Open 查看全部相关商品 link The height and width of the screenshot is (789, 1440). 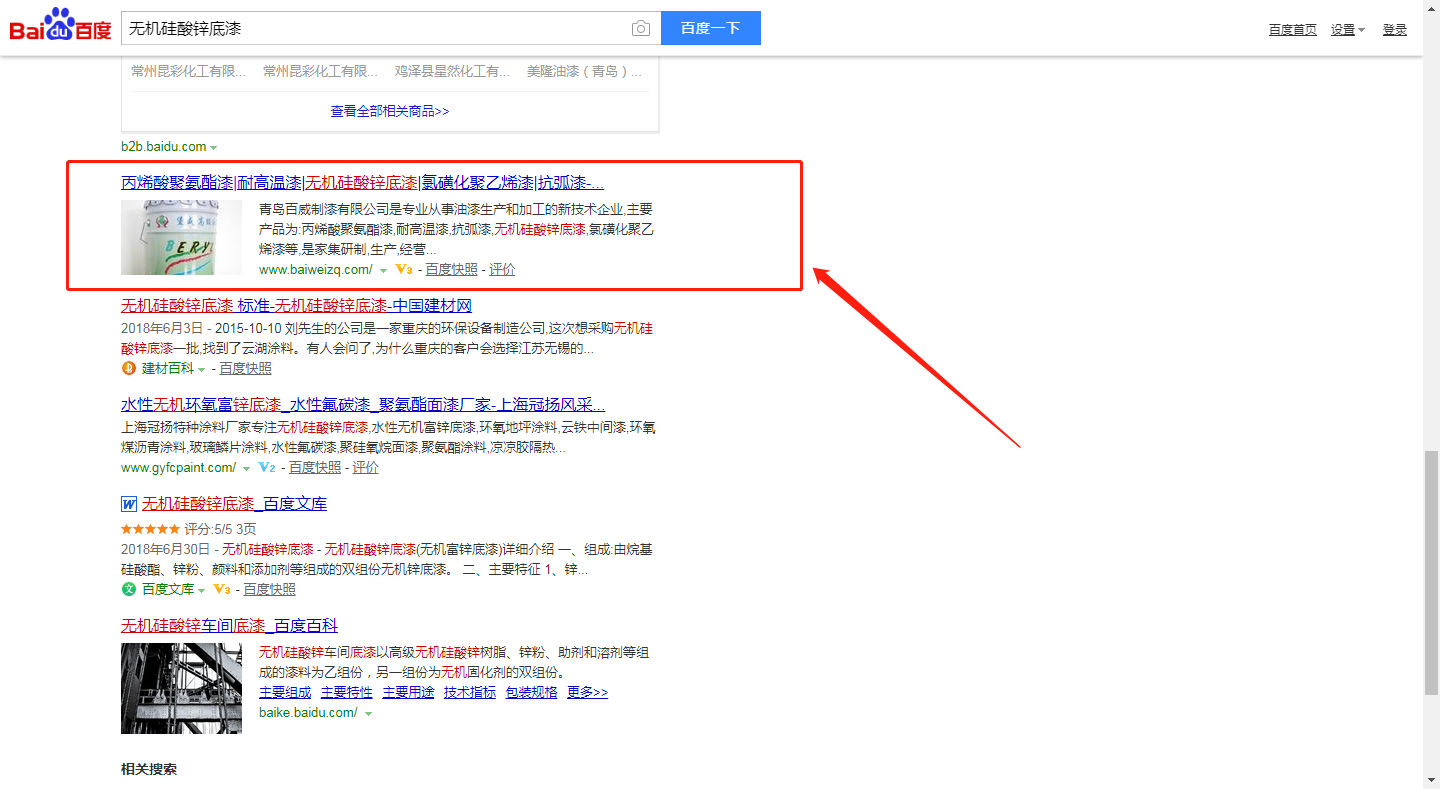390,111
